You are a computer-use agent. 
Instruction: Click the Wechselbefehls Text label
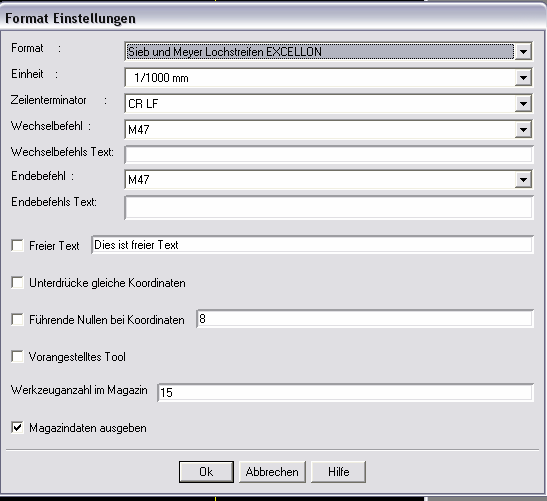coord(62,152)
